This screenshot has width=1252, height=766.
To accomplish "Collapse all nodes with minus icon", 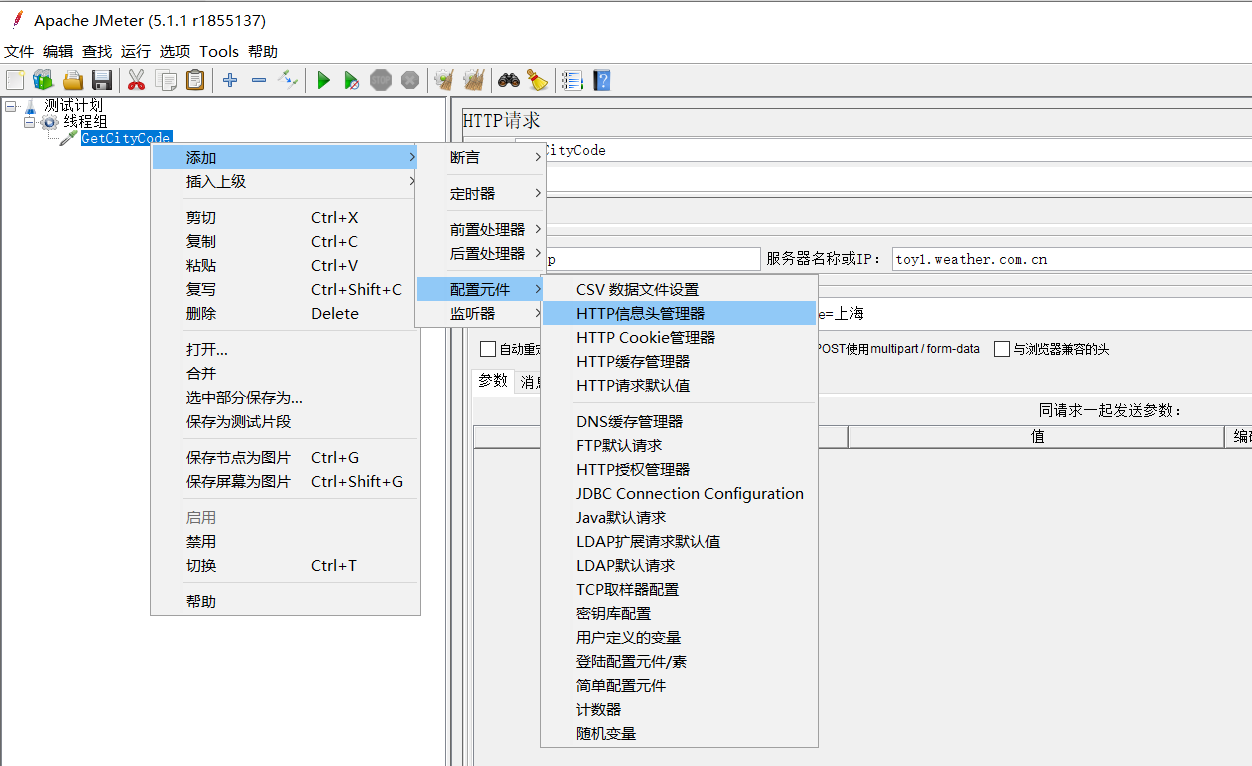I will (259, 80).
